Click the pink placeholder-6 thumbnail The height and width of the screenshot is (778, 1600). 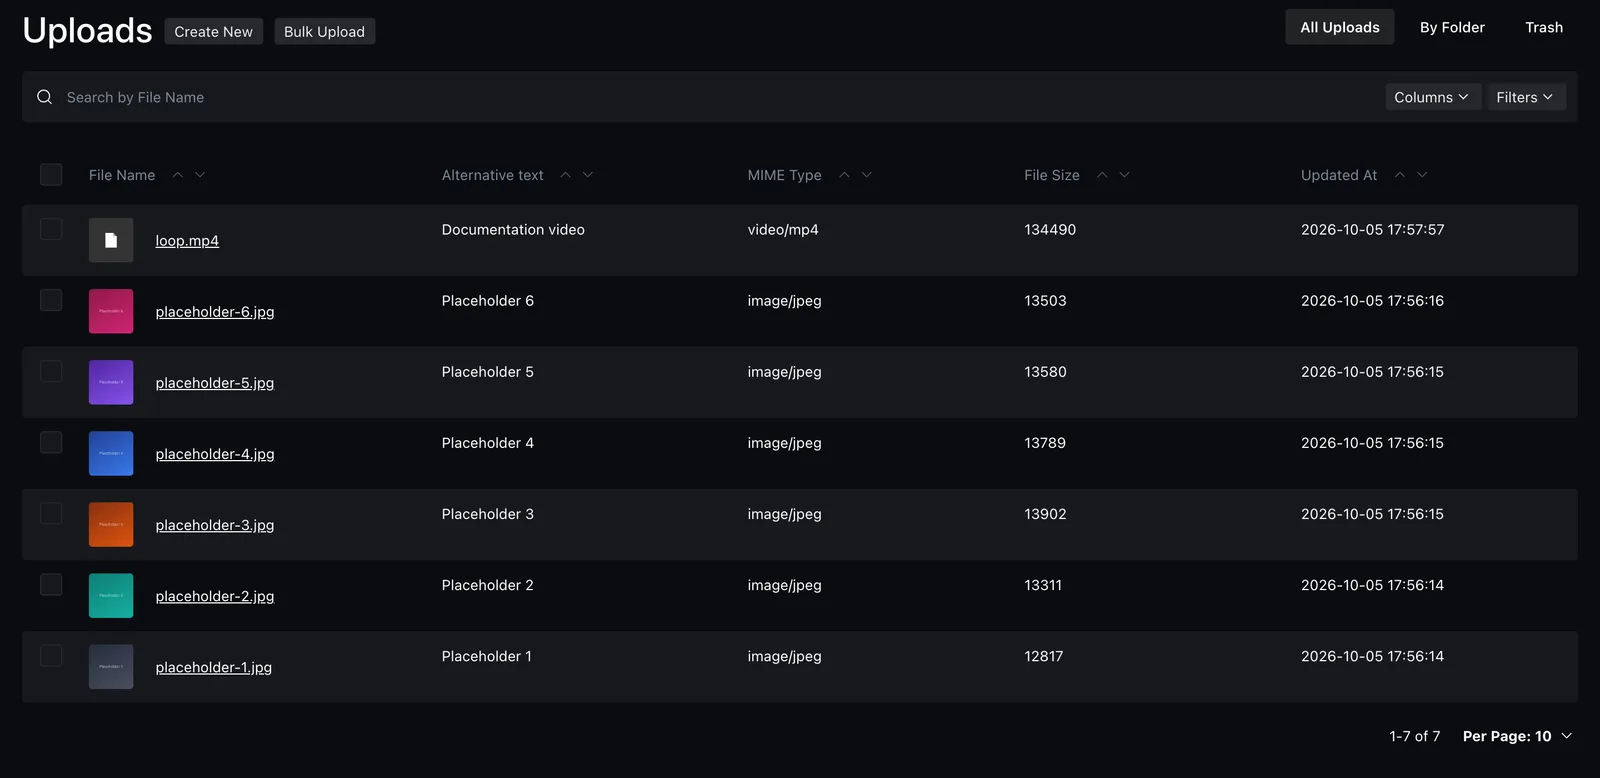click(x=111, y=311)
